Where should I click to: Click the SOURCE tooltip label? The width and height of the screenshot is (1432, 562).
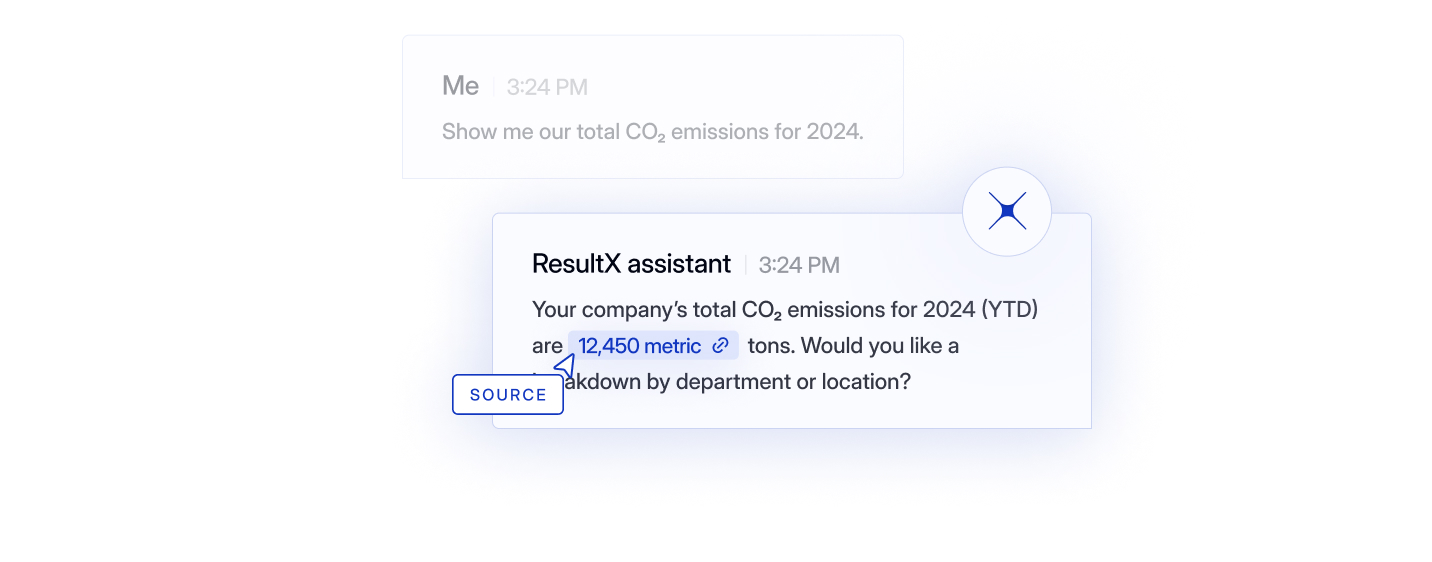click(508, 394)
